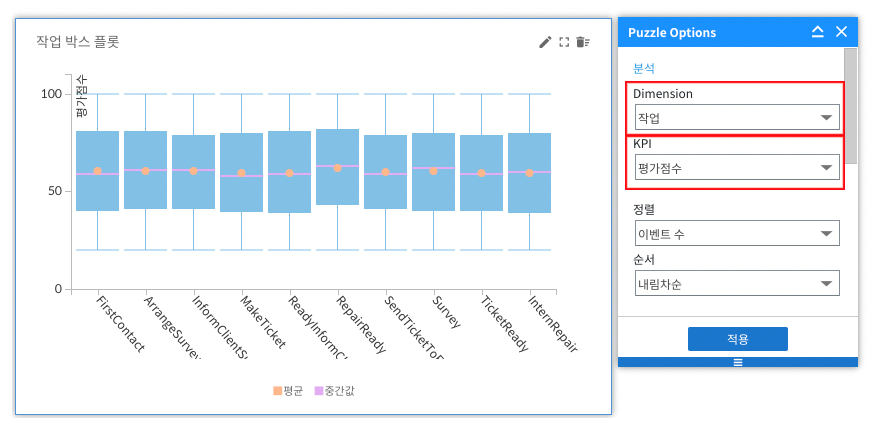Toggle the 중간값 legend series
The height and width of the screenshot is (430, 872).
coord(334,390)
